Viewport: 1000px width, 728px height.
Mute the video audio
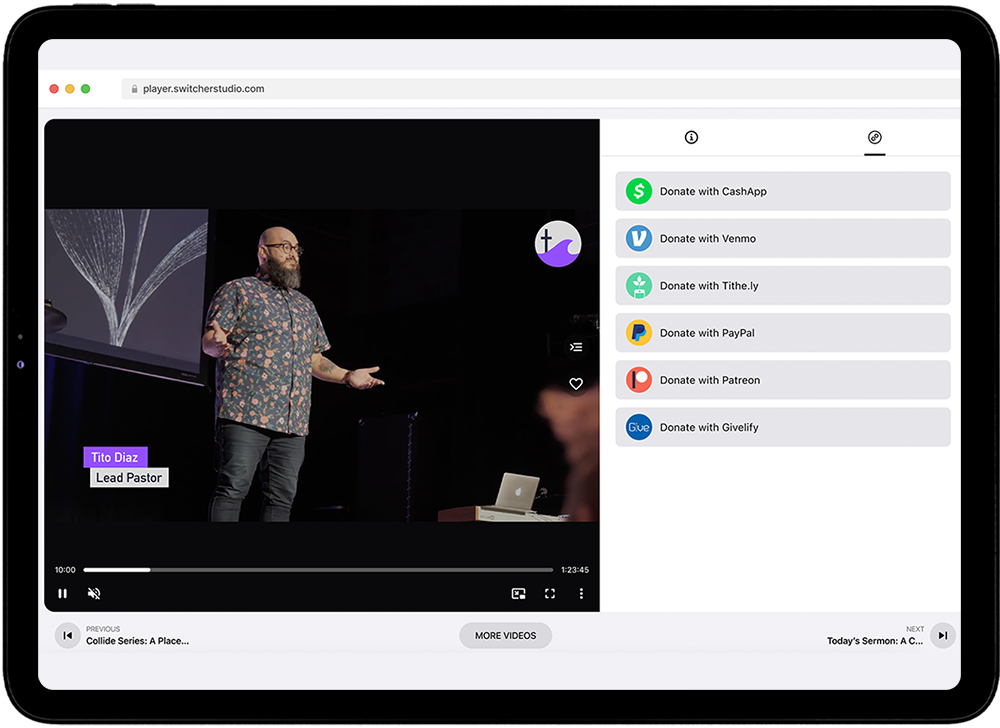pos(94,593)
